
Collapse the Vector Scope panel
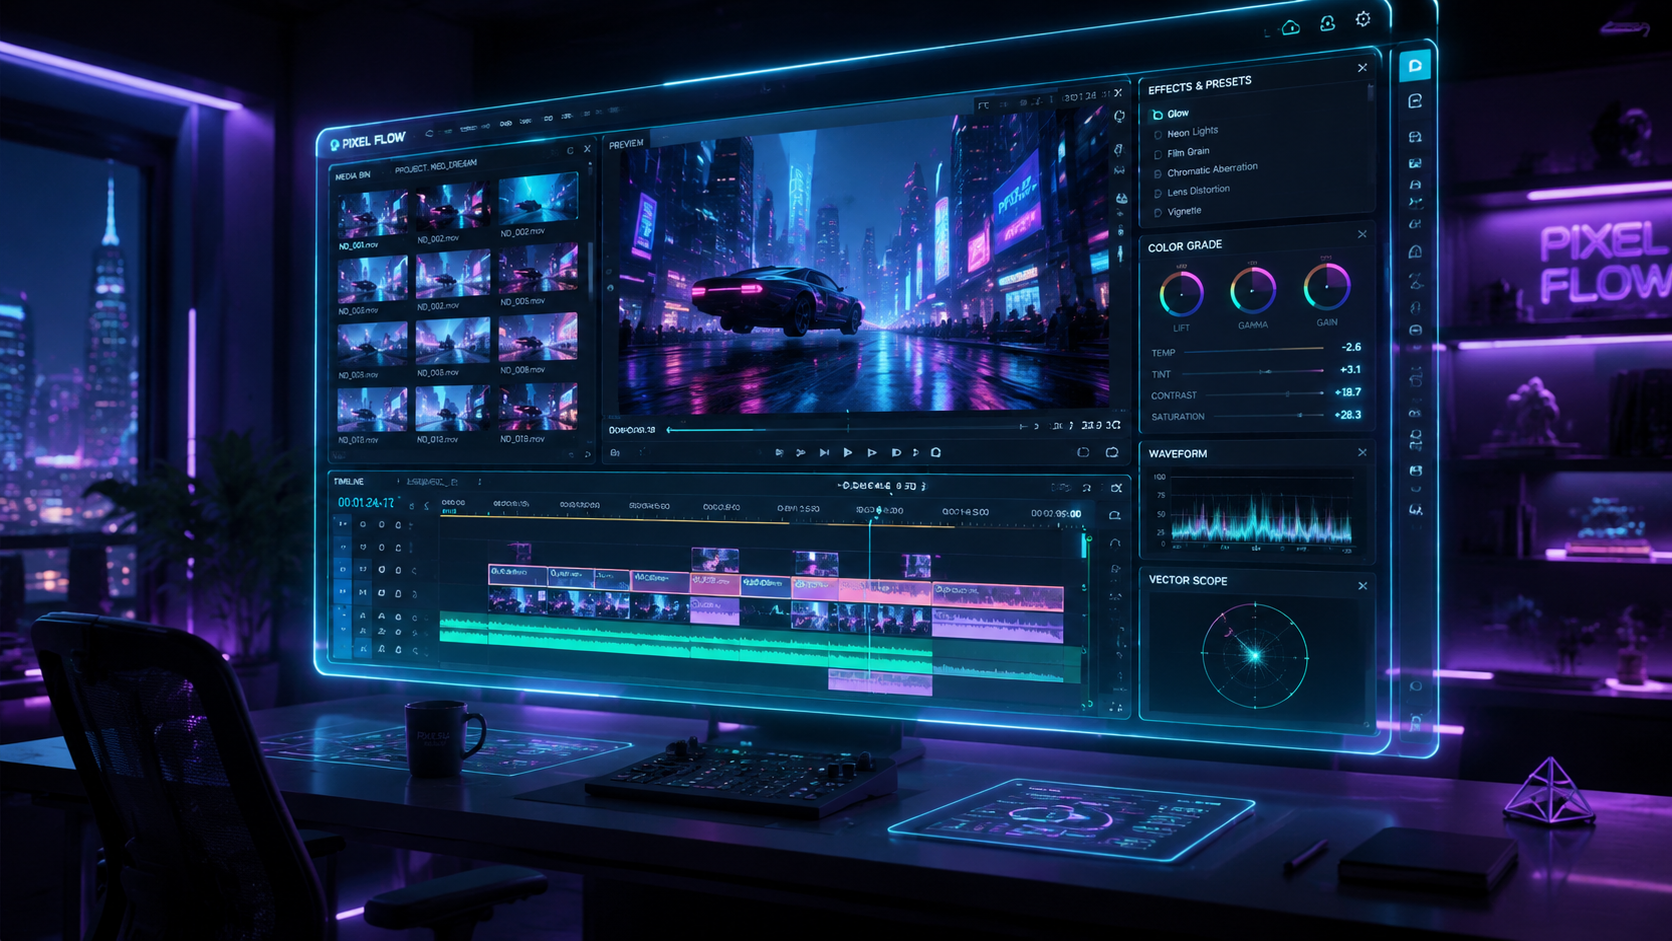pyautogui.click(x=1362, y=585)
